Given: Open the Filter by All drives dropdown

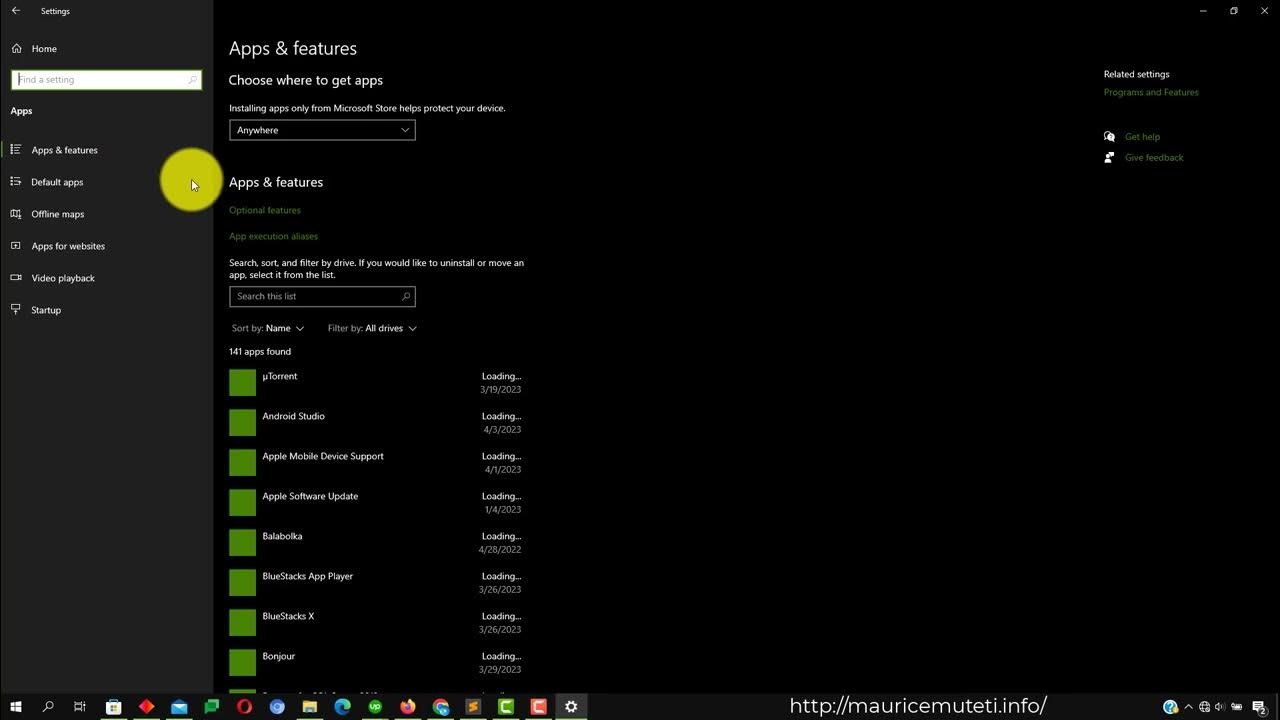Looking at the screenshot, I should [372, 328].
